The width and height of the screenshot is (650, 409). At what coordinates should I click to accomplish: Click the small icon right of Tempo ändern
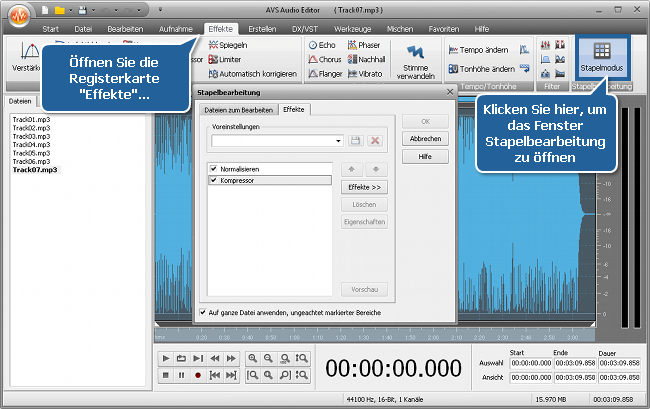tap(524, 50)
